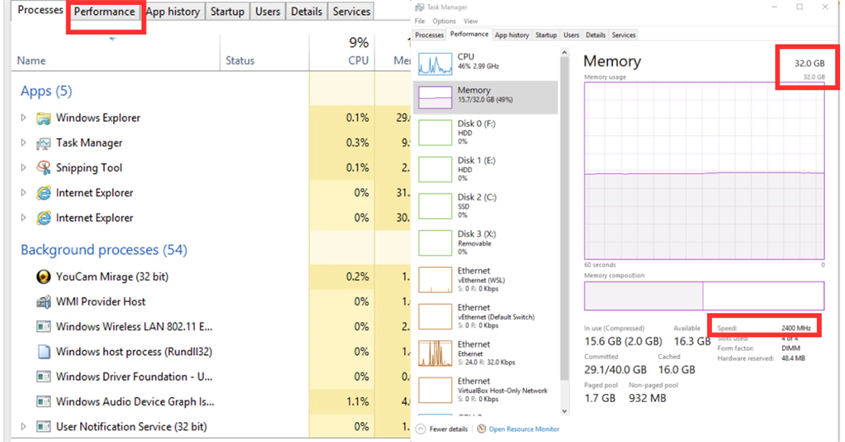
Task: Click the YouCam Mirage process icon
Action: (x=44, y=277)
